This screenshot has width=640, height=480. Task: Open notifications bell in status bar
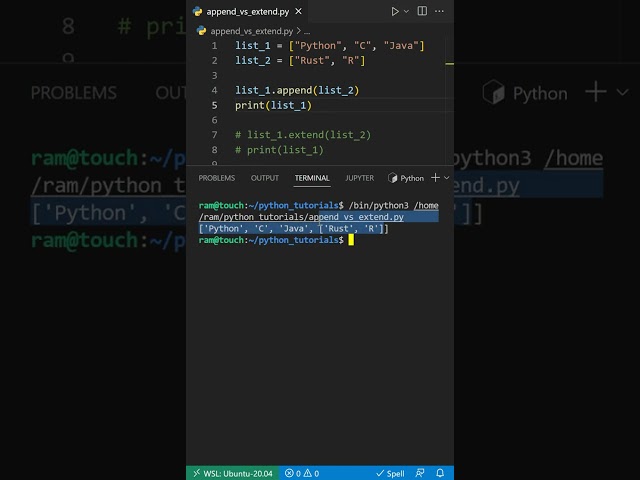tap(440, 473)
